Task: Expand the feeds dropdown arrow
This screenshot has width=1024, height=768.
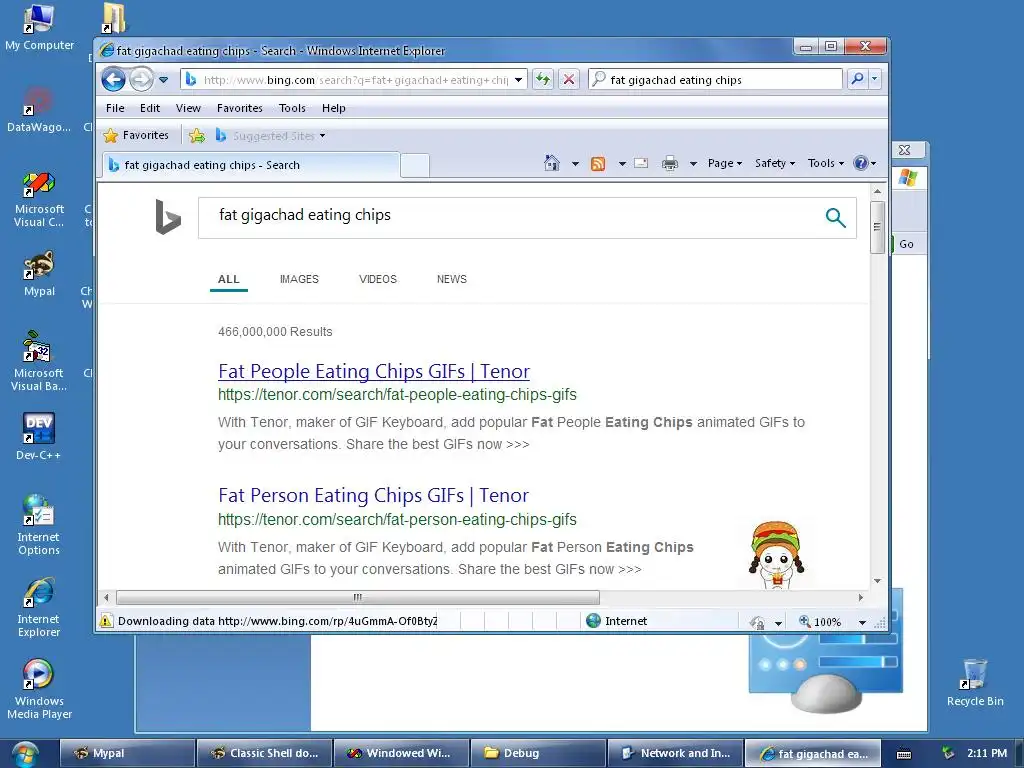Action: click(x=622, y=163)
